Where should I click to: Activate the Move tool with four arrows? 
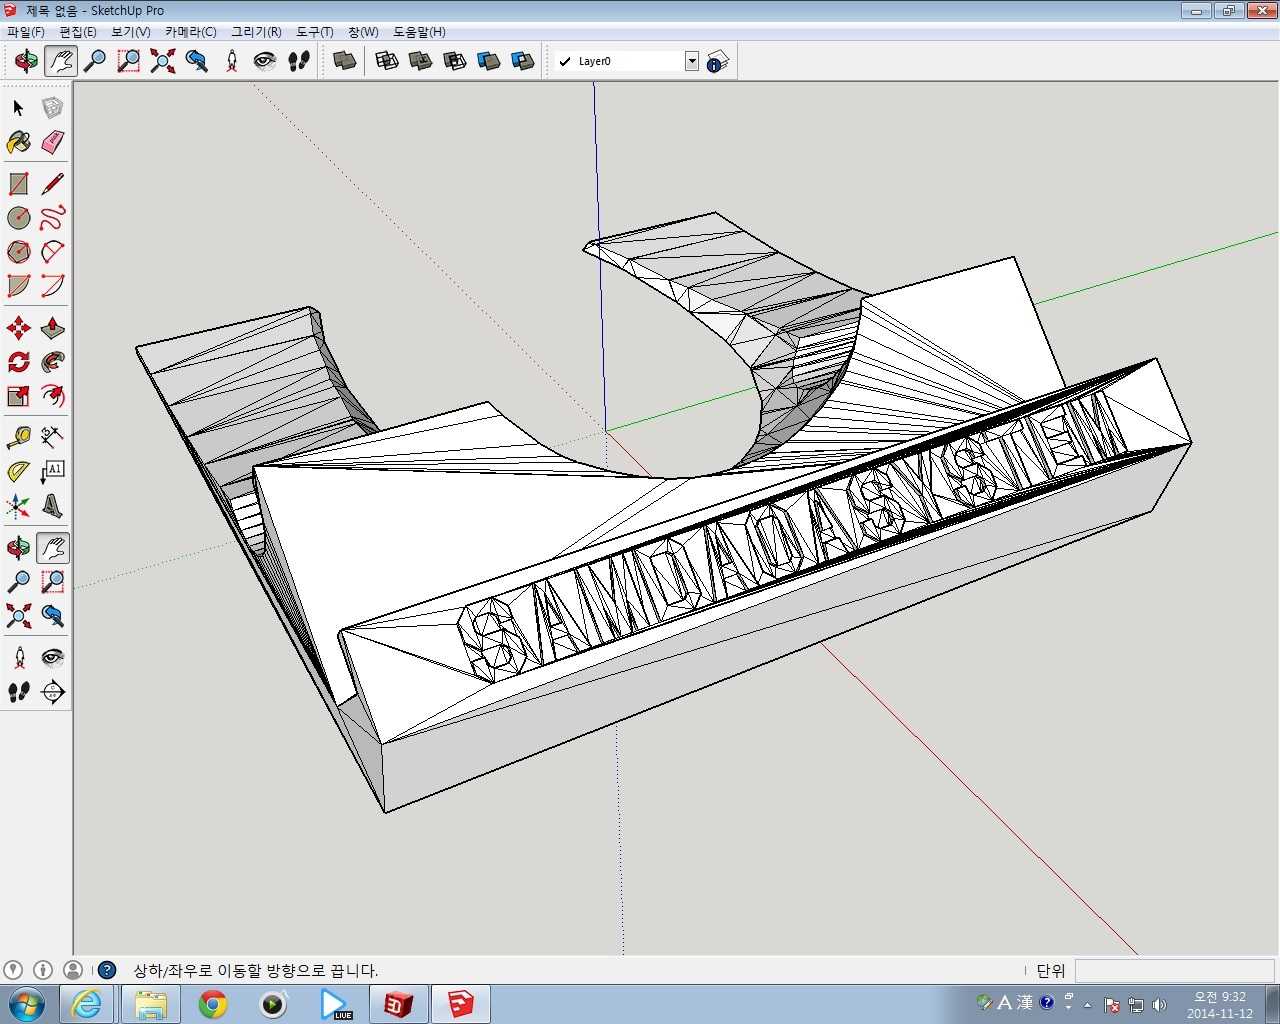coord(18,328)
